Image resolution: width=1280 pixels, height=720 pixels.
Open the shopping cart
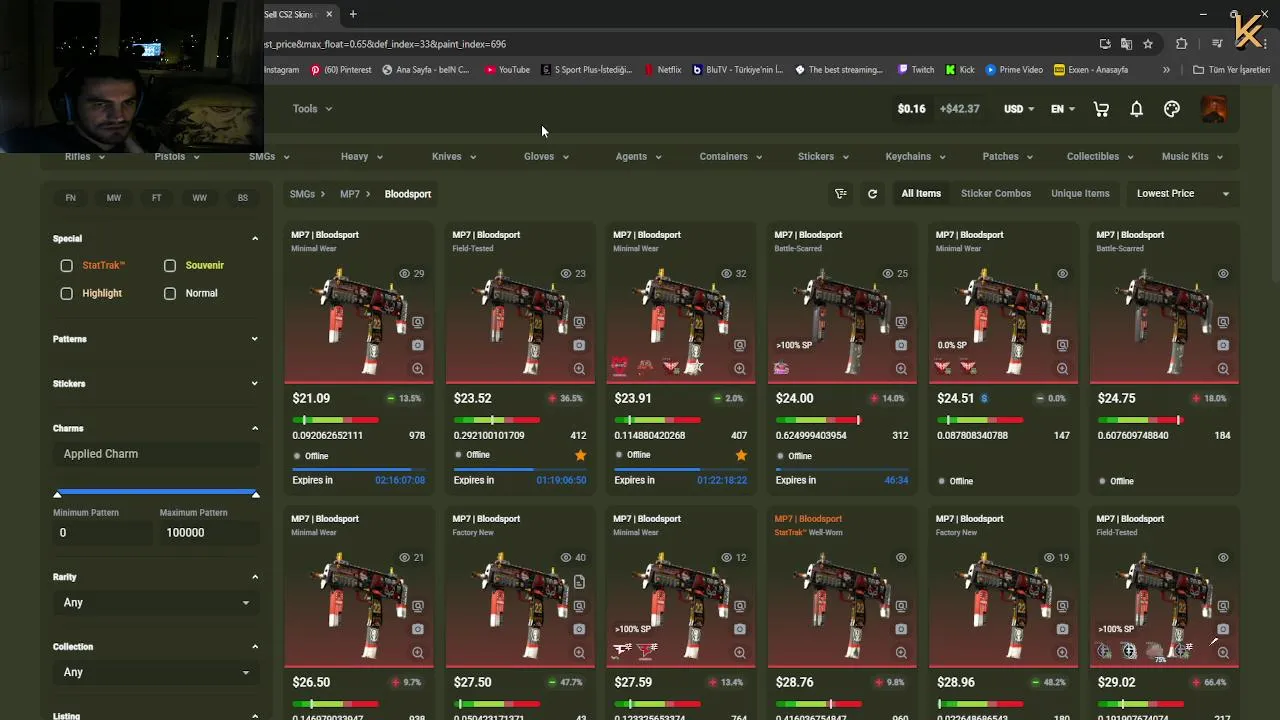tap(1101, 109)
